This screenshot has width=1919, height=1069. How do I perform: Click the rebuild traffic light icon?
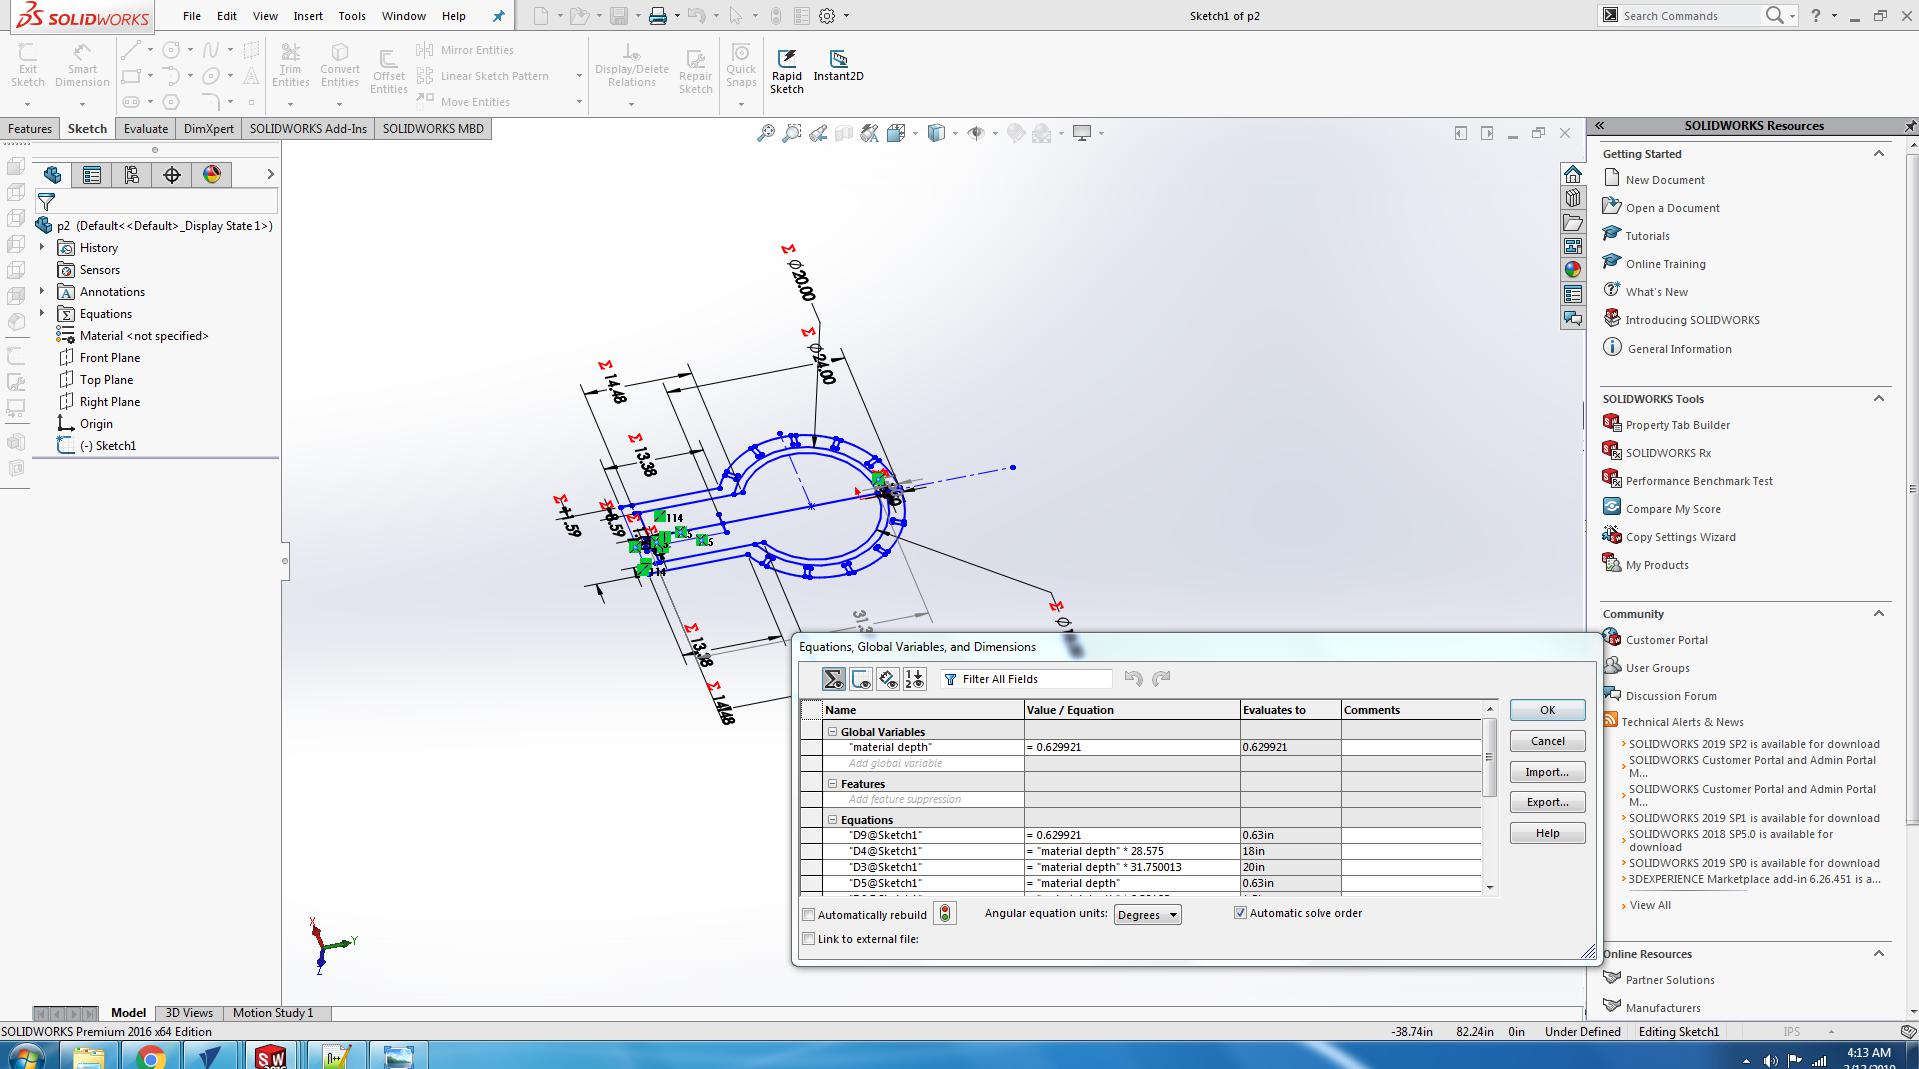pos(944,914)
